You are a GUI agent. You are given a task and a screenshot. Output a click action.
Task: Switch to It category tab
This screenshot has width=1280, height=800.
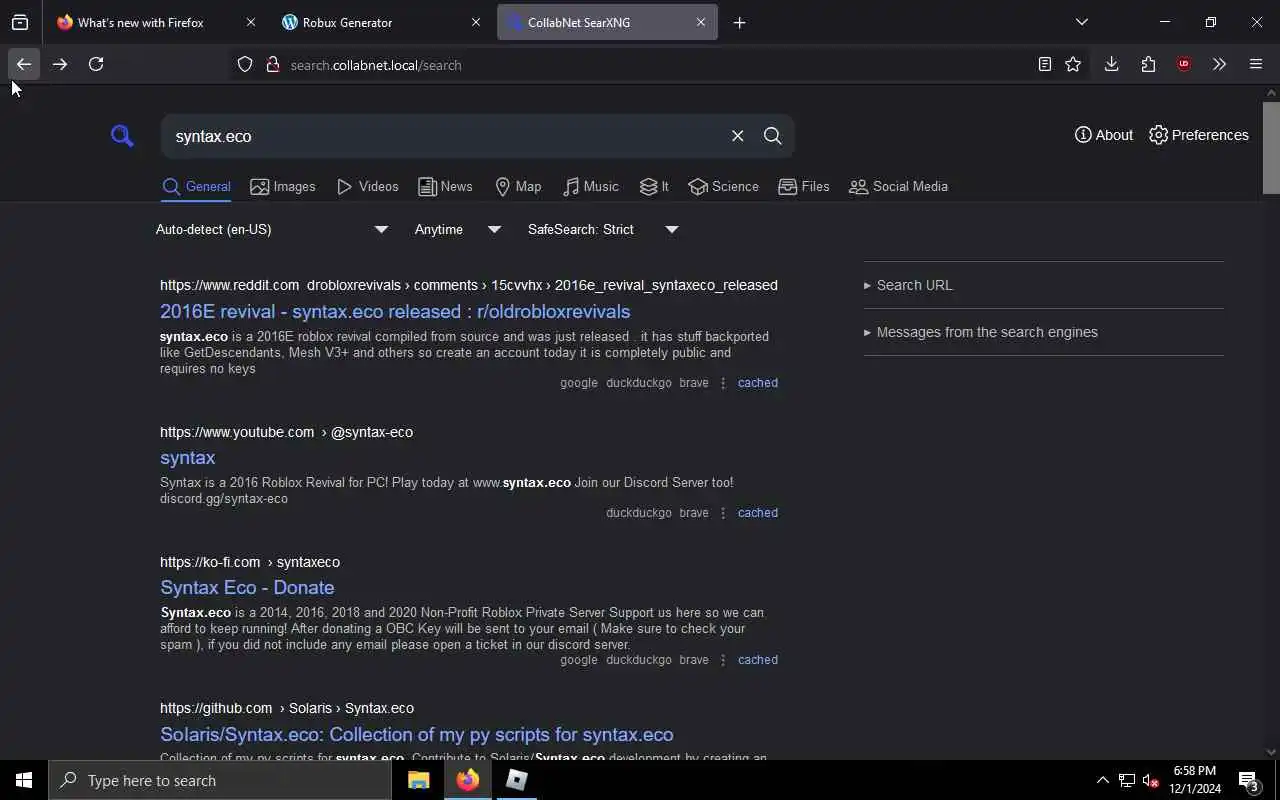pos(654,186)
